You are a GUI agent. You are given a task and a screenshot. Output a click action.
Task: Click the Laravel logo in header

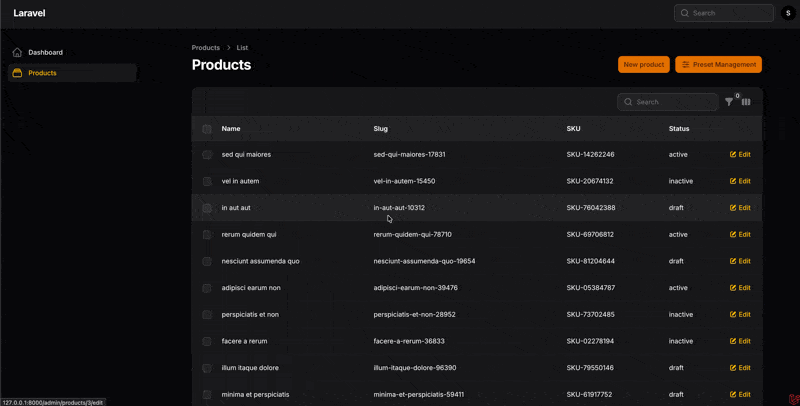[29, 13]
